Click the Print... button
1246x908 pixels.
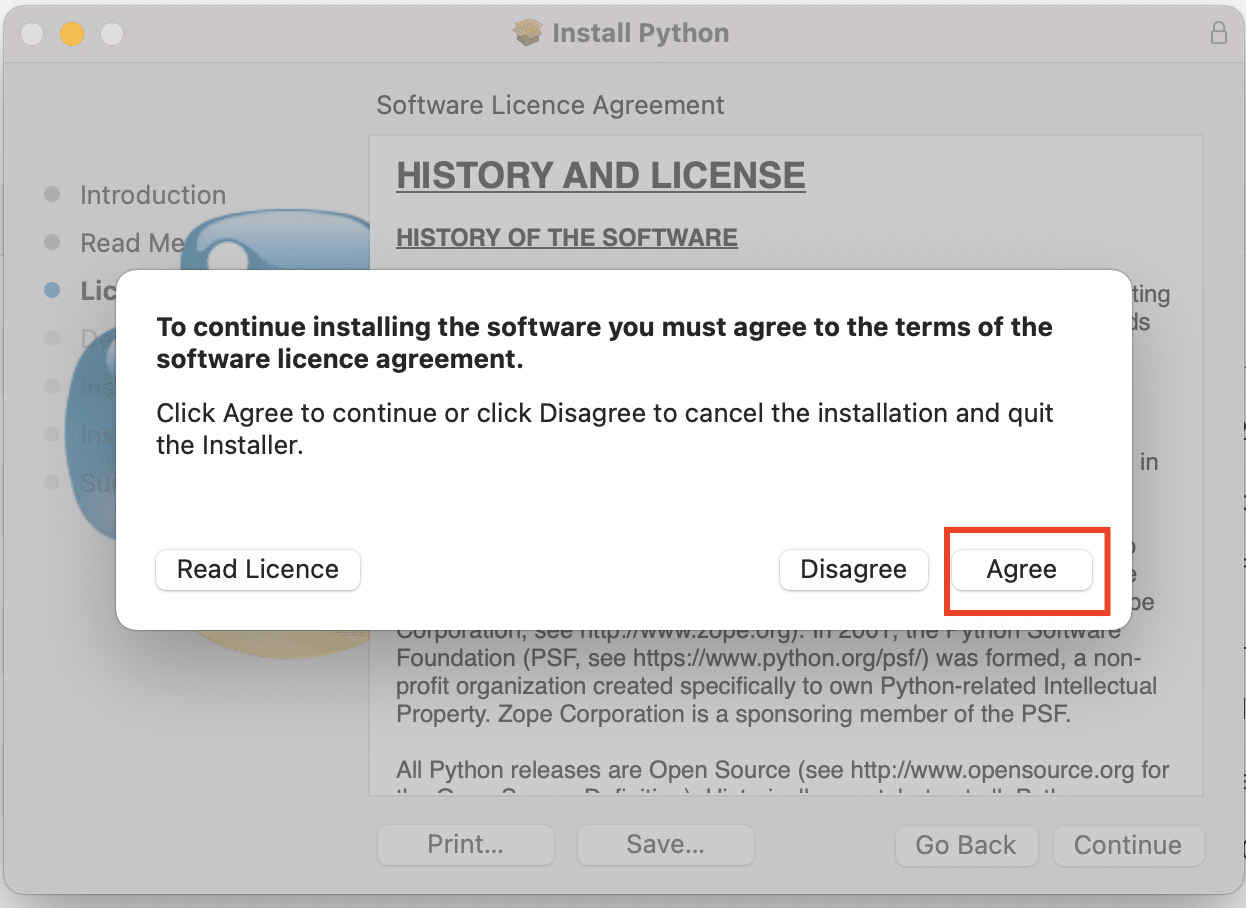[466, 845]
